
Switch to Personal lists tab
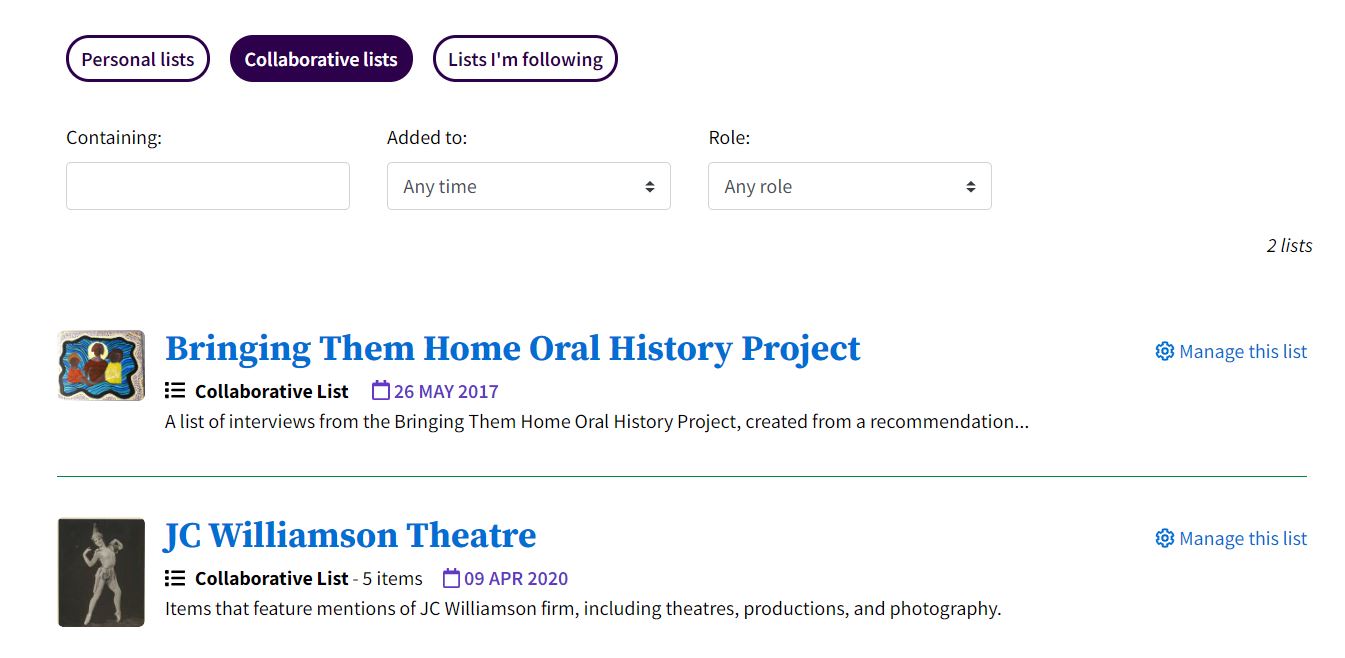(138, 59)
